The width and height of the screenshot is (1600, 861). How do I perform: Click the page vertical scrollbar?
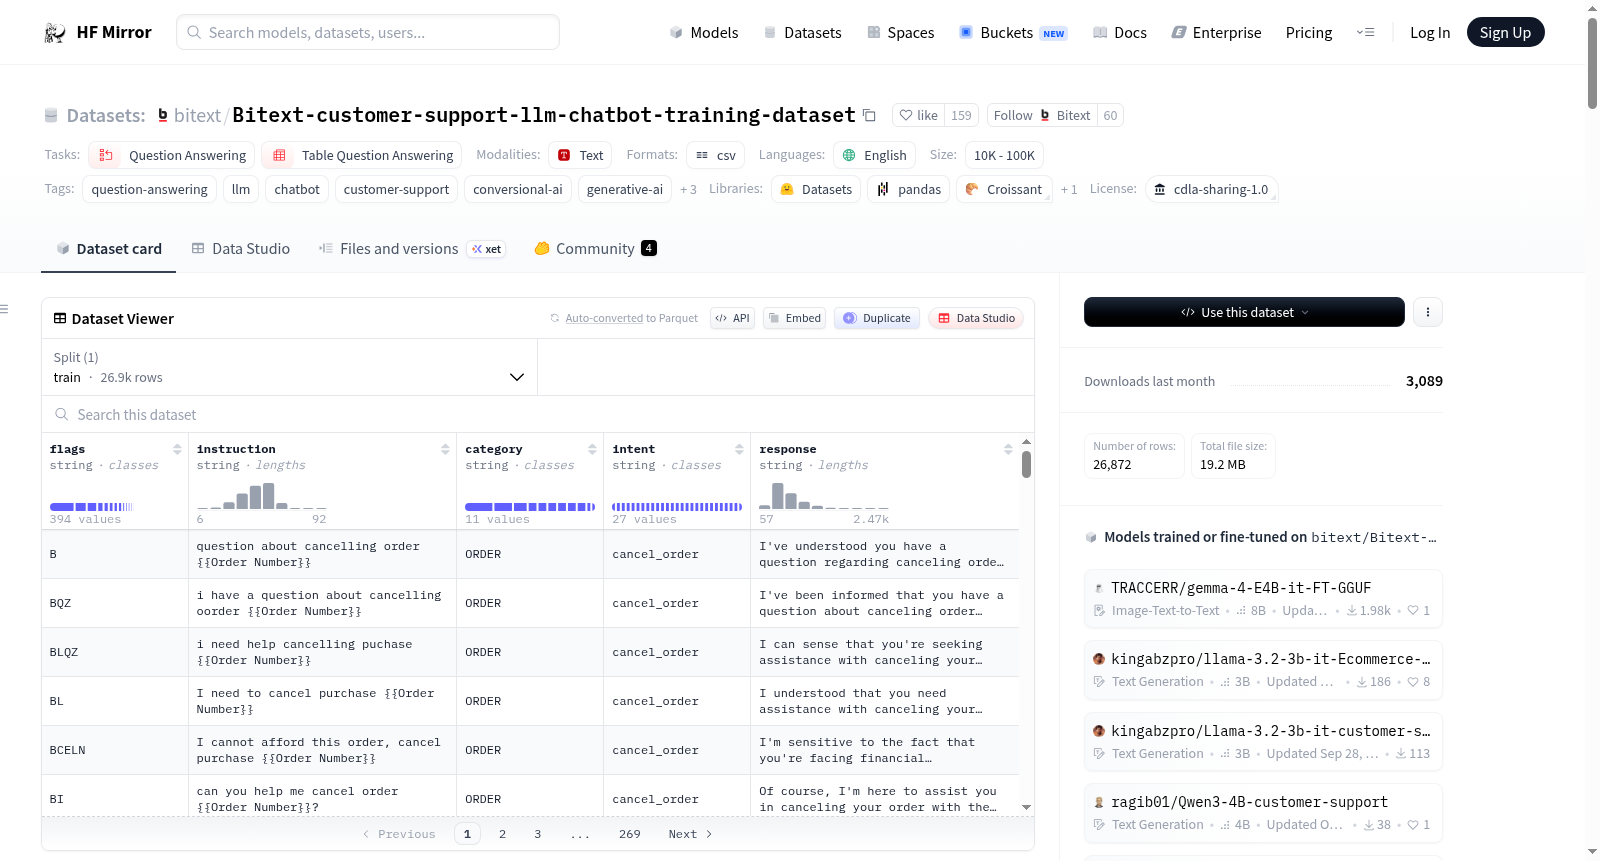pyautogui.click(x=1592, y=62)
